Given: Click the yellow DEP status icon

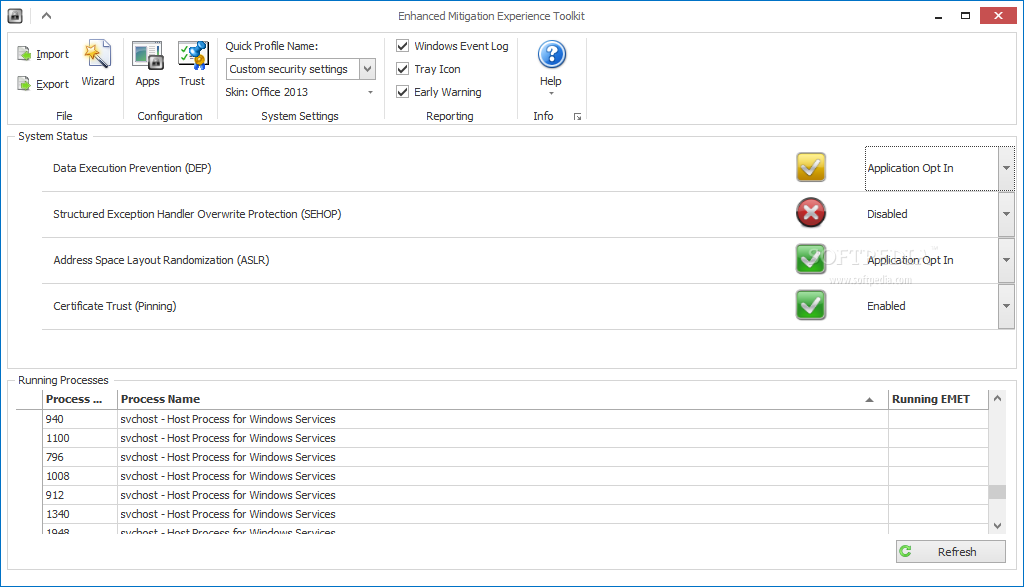Looking at the screenshot, I should click(x=810, y=167).
